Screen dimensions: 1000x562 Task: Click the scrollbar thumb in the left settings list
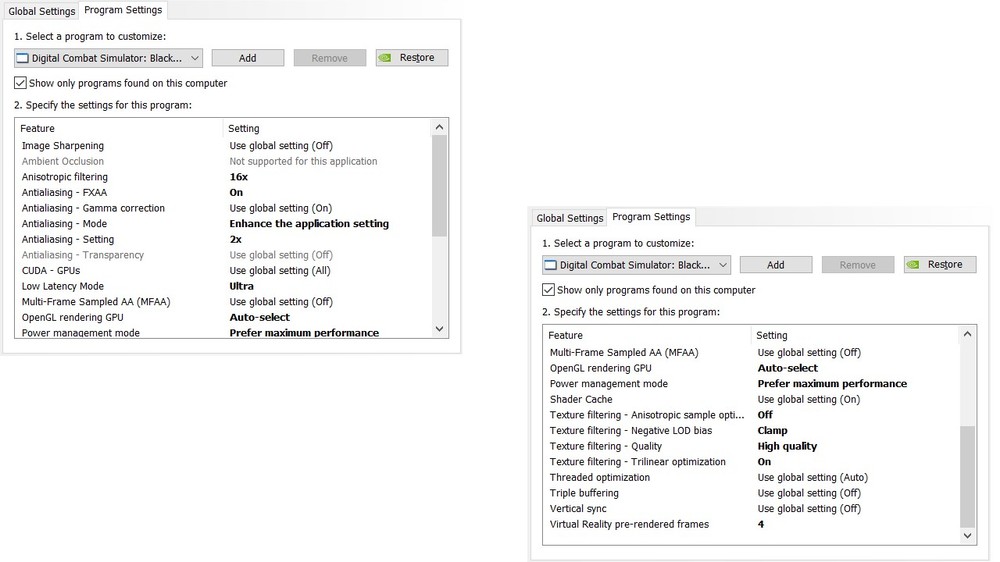[440, 185]
